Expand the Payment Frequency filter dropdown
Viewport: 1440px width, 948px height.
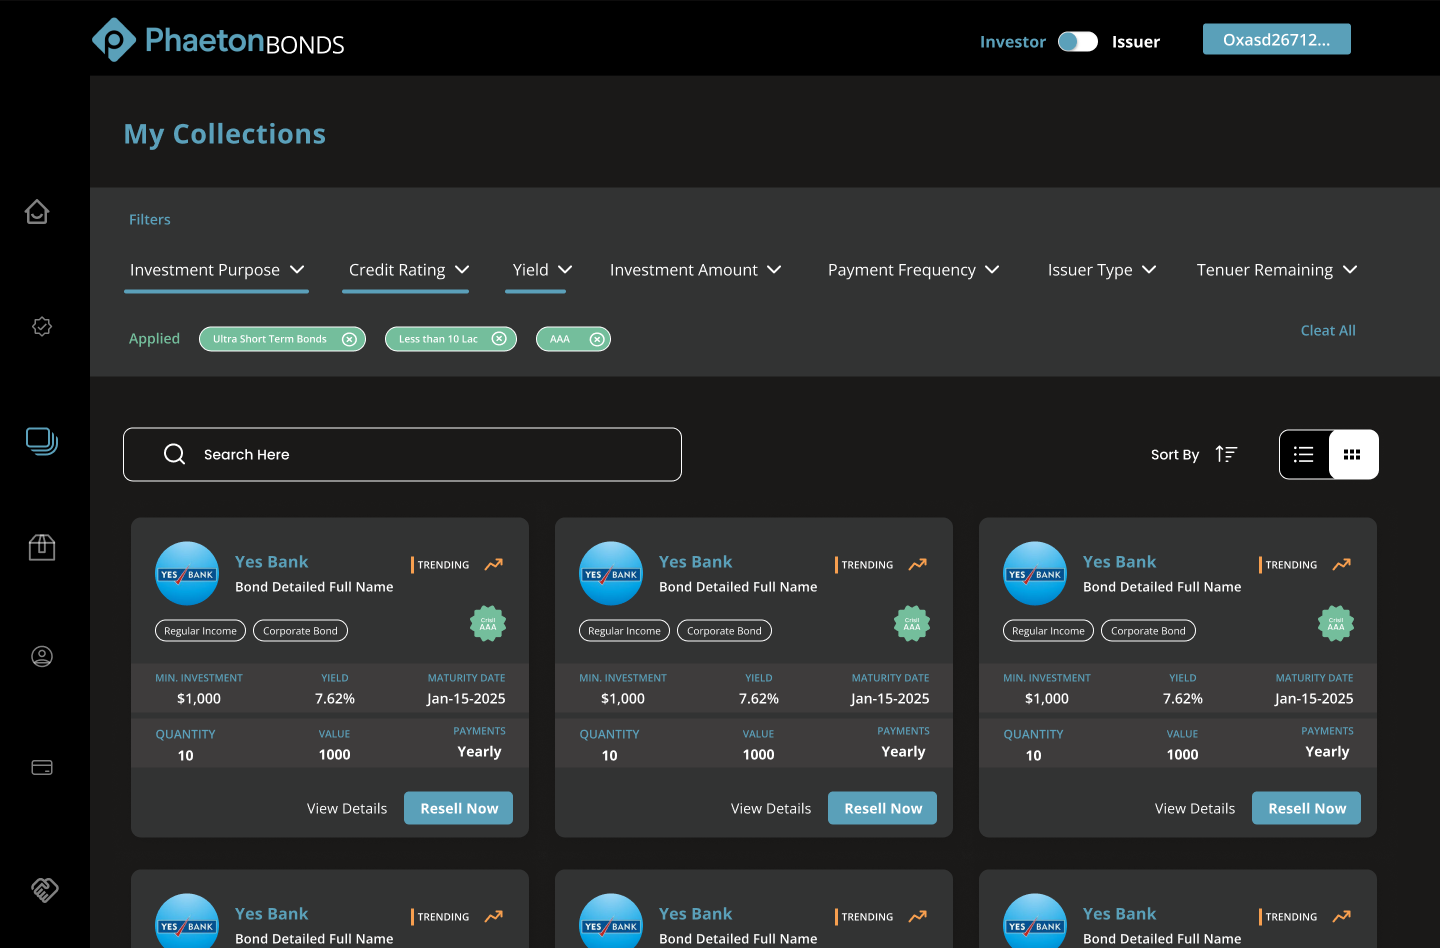click(913, 270)
